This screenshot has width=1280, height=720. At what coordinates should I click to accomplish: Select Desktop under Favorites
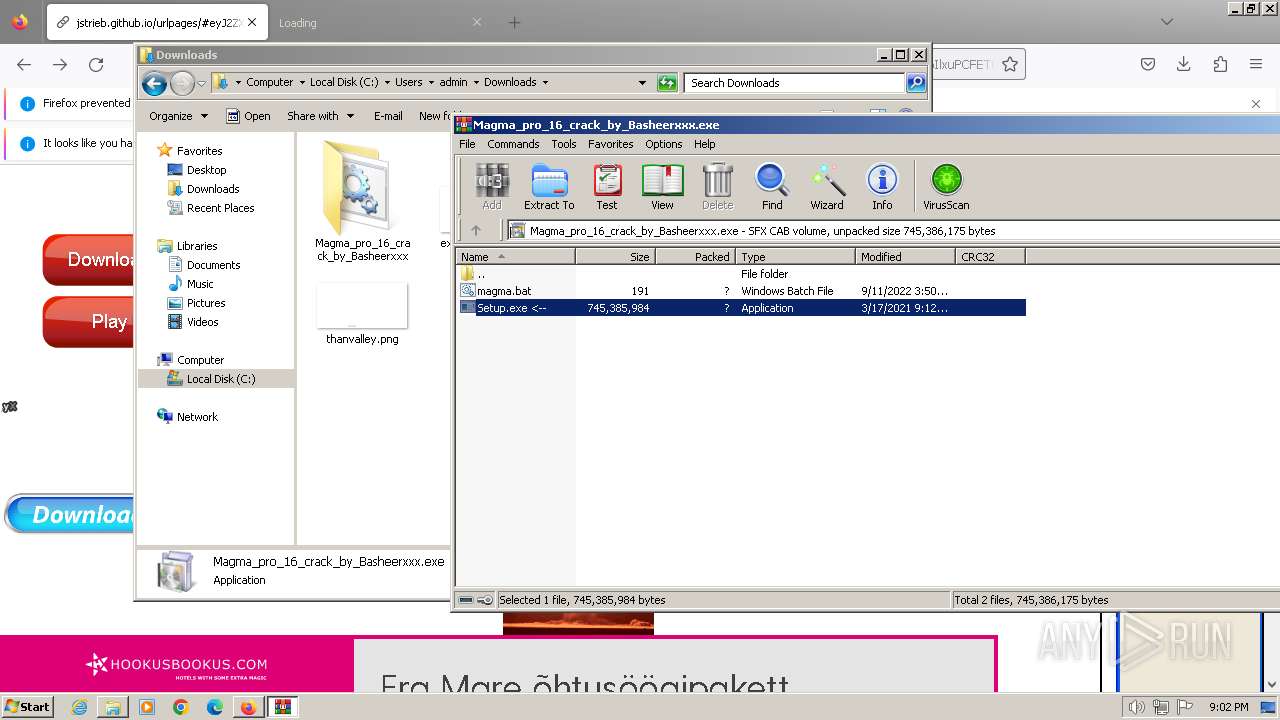[x=197, y=170]
